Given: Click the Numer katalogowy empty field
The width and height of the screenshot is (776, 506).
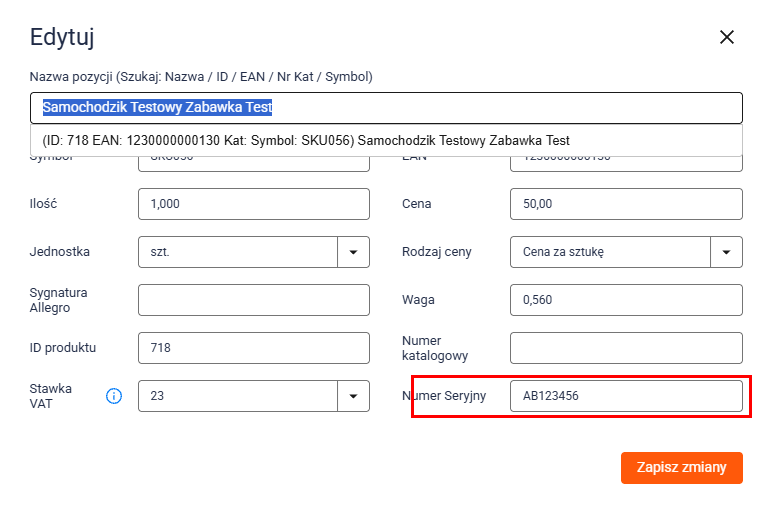Looking at the screenshot, I should [626, 348].
